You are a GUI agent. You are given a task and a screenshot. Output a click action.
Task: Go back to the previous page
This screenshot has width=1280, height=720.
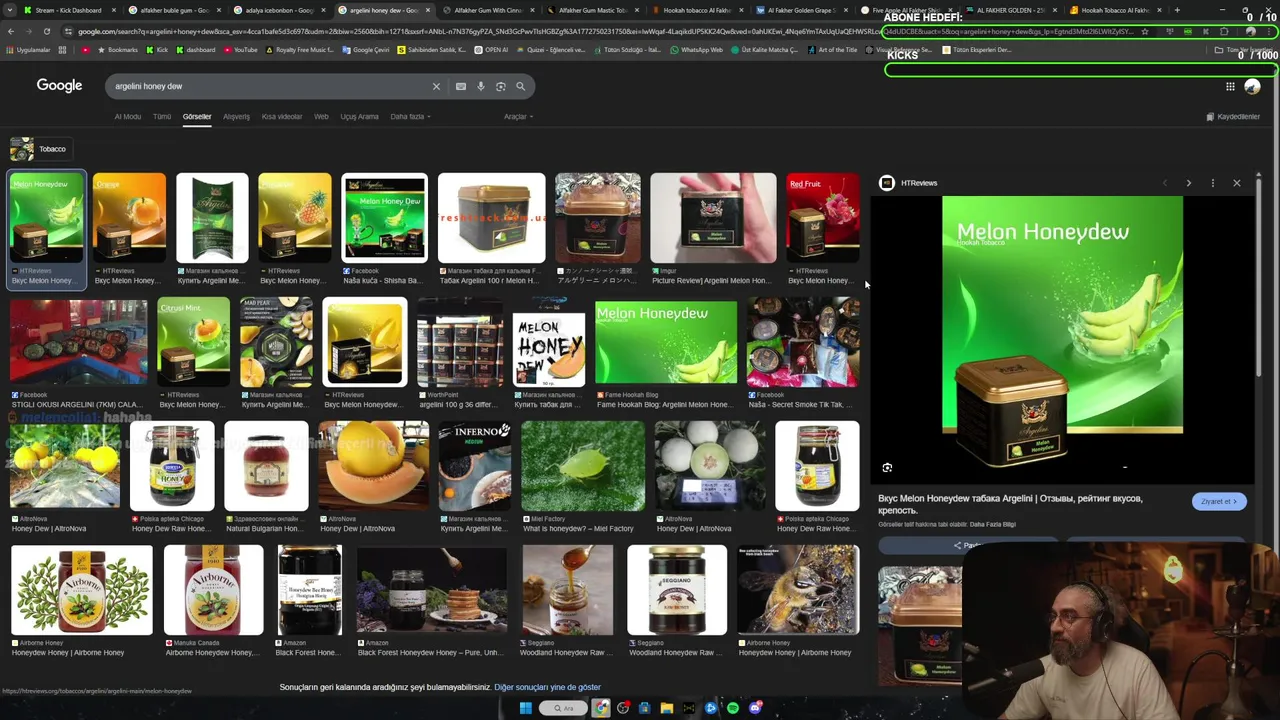[11, 31]
